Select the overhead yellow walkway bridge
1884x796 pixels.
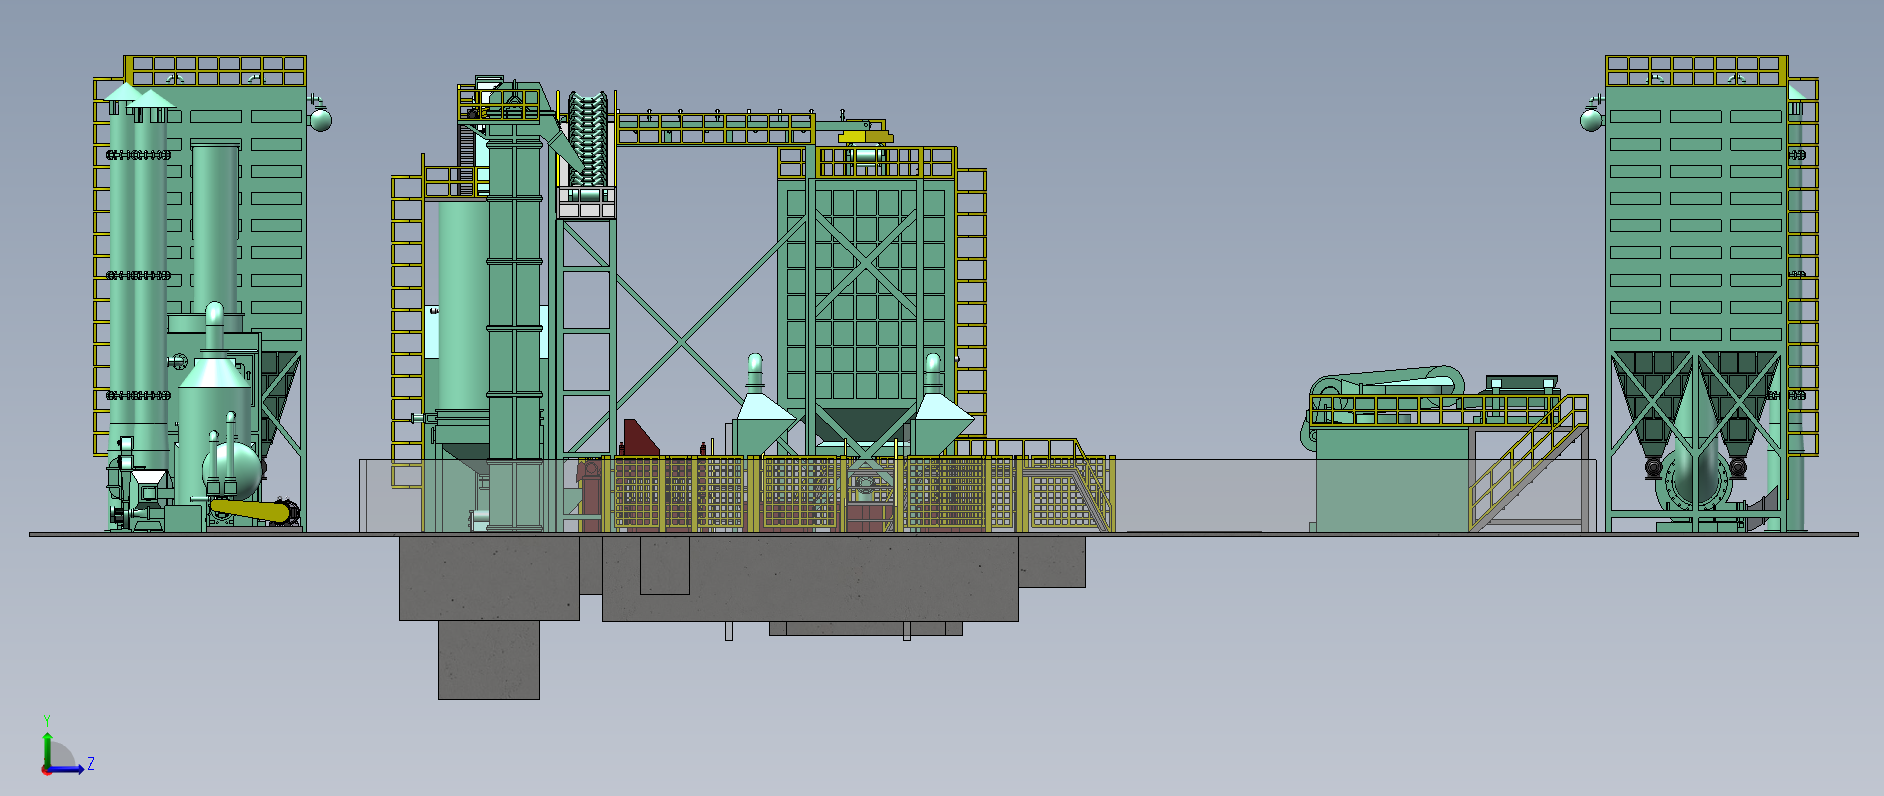coord(715,129)
